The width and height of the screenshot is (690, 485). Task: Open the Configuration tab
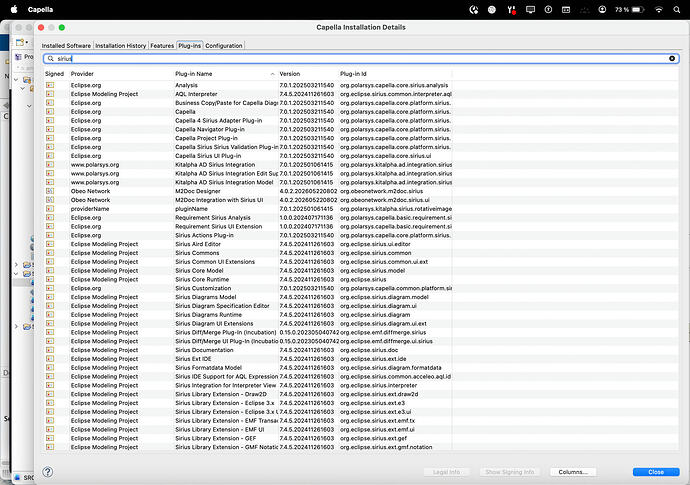click(x=224, y=45)
